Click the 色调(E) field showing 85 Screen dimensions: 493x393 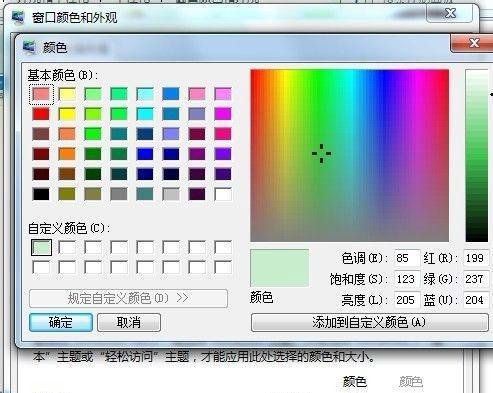click(x=407, y=258)
